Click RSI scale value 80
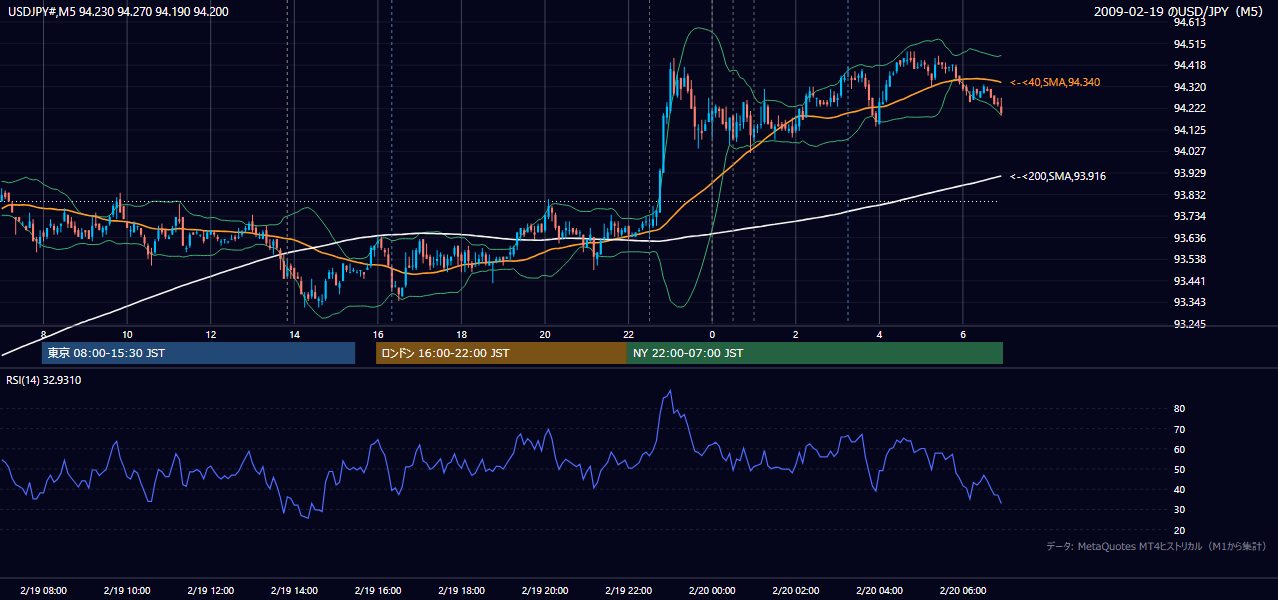Viewport: 1278px width, 600px height. [1180, 409]
